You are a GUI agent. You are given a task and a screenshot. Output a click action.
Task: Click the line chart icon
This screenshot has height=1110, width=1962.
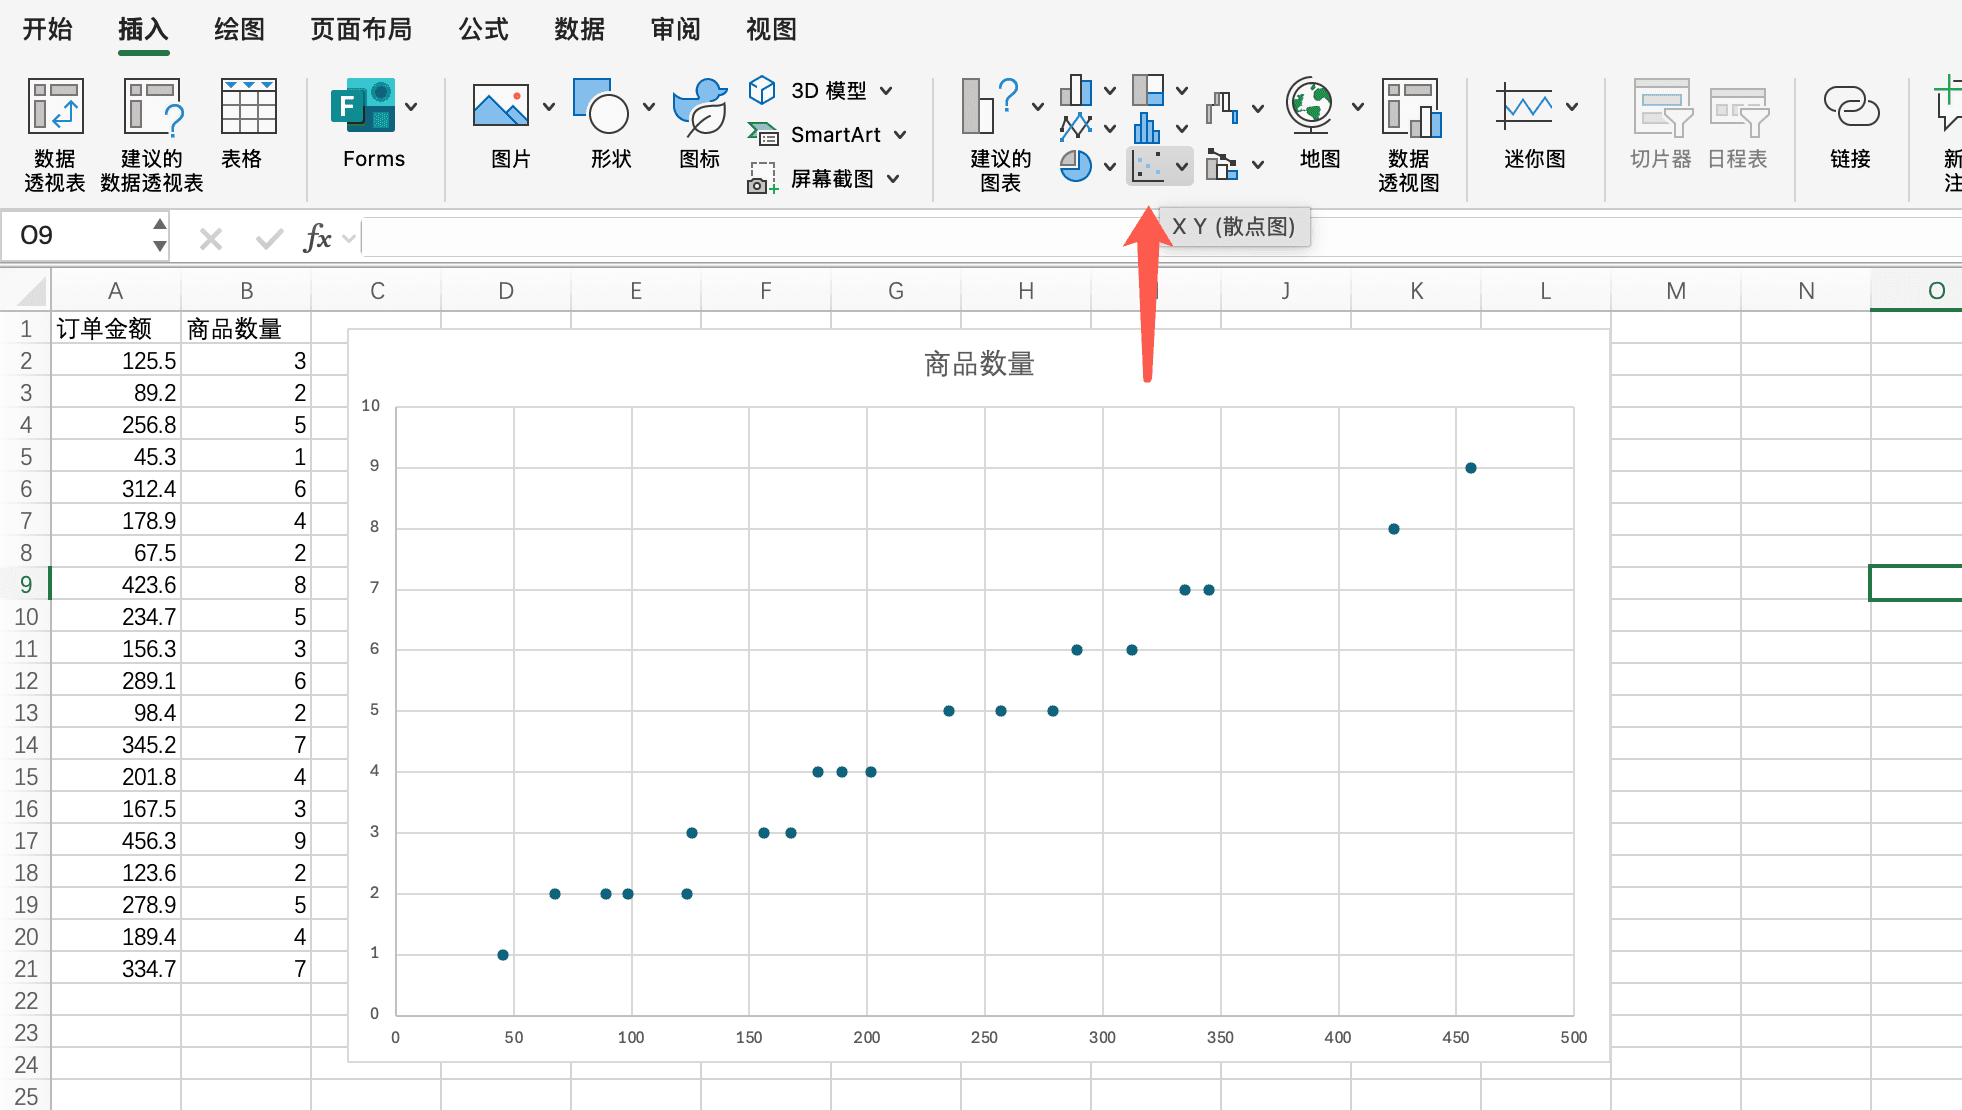pyautogui.click(x=1076, y=128)
